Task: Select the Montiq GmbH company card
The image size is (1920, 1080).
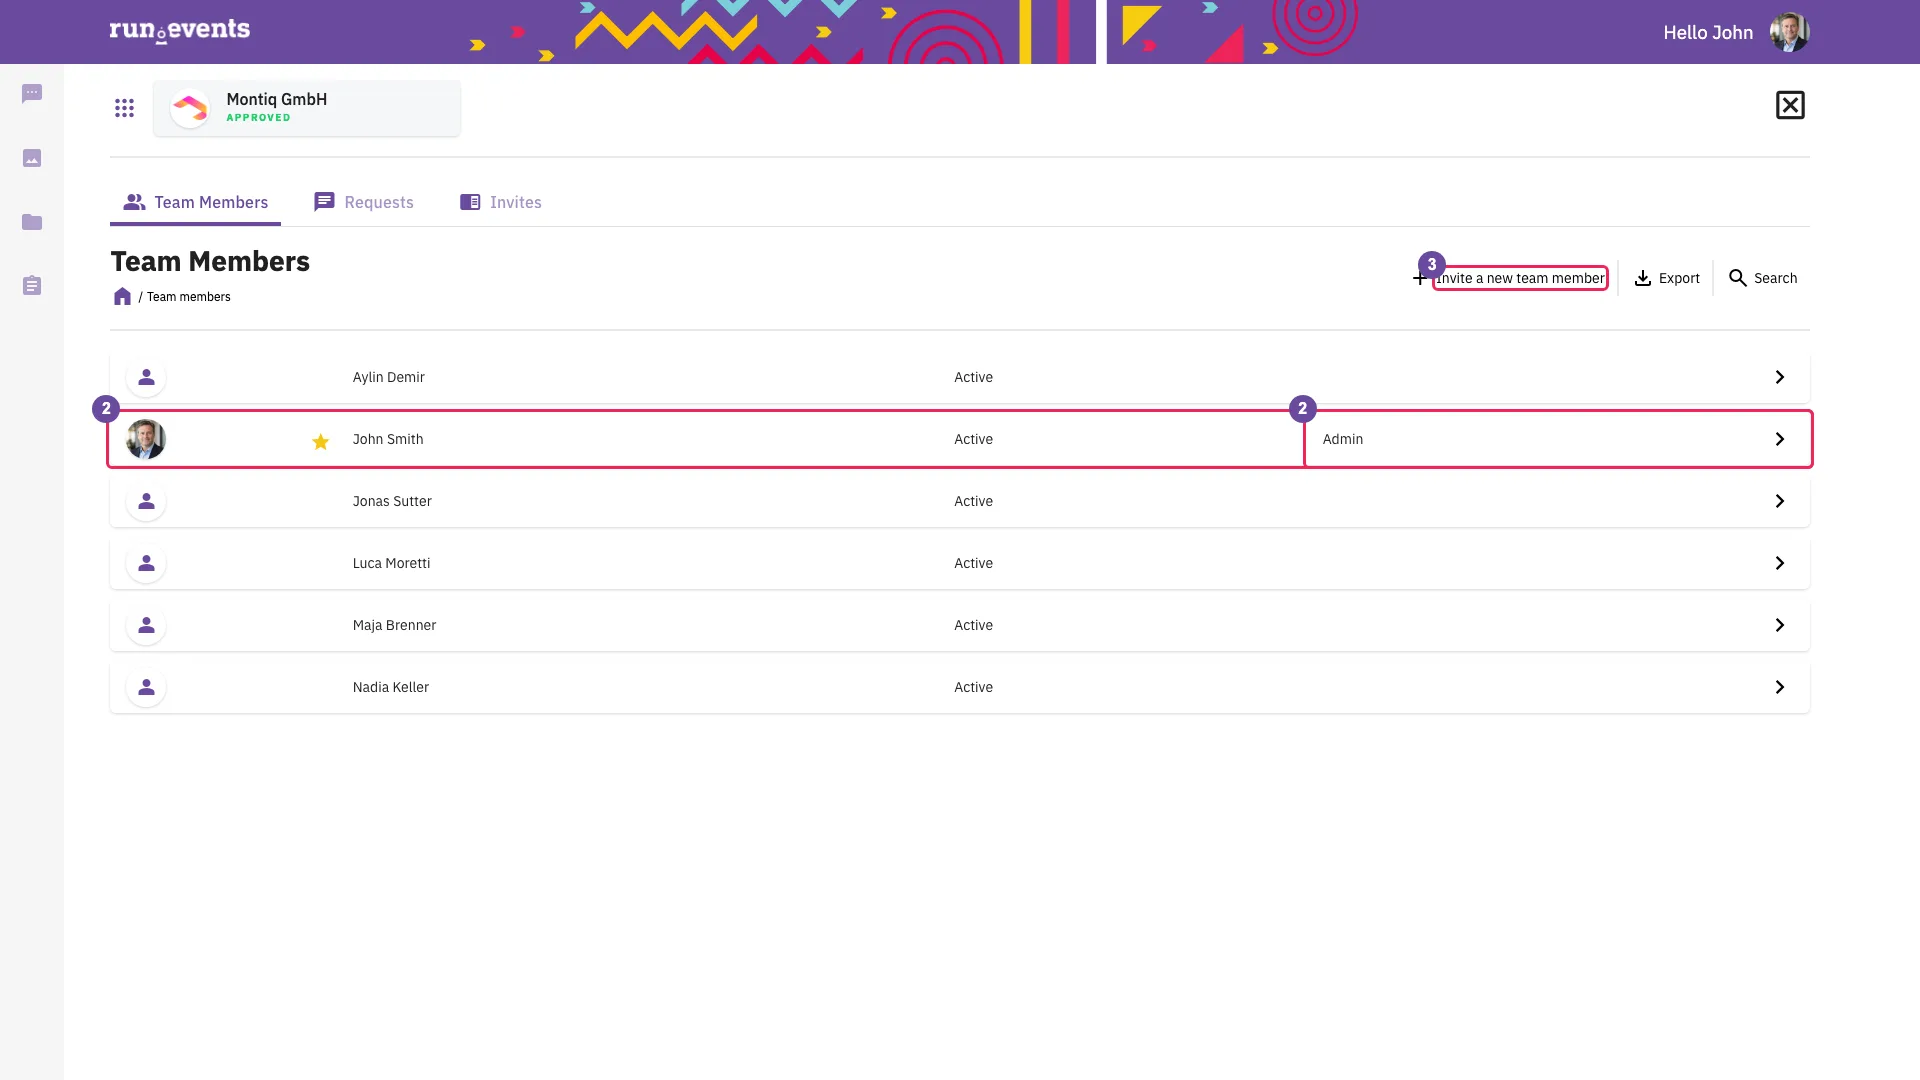Action: (x=307, y=108)
